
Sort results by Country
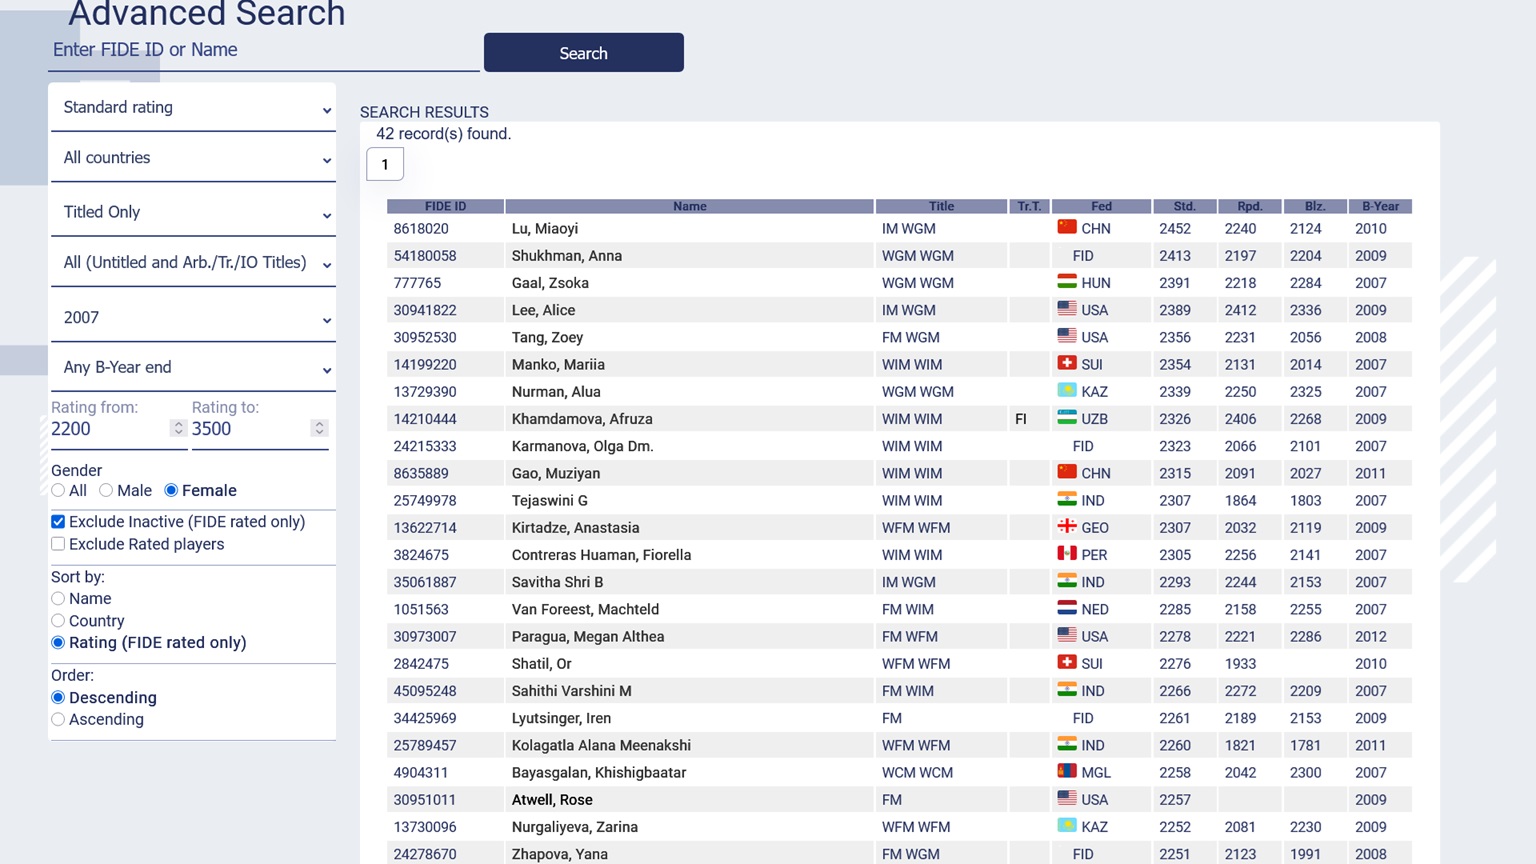click(58, 621)
